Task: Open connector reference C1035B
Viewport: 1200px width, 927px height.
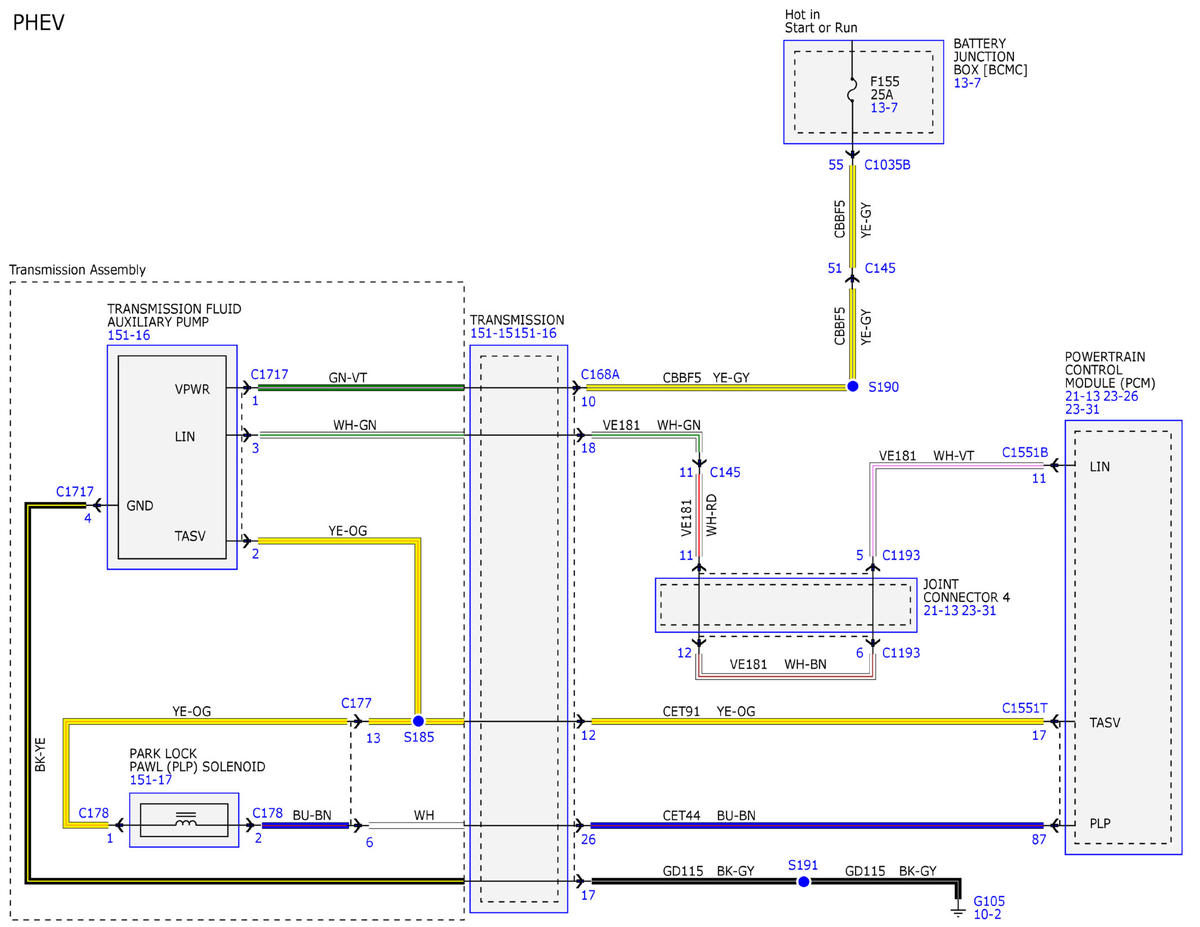Action: coord(887,165)
